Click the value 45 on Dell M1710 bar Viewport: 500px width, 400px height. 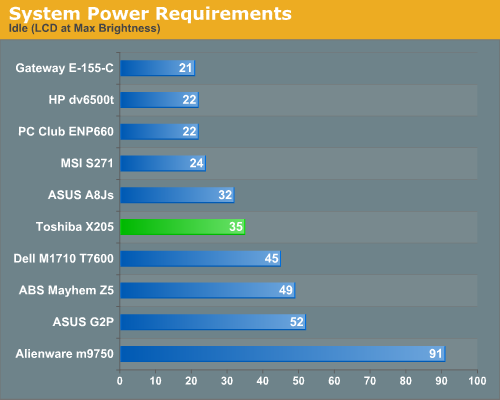pyautogui.click(x=272, y=259)
